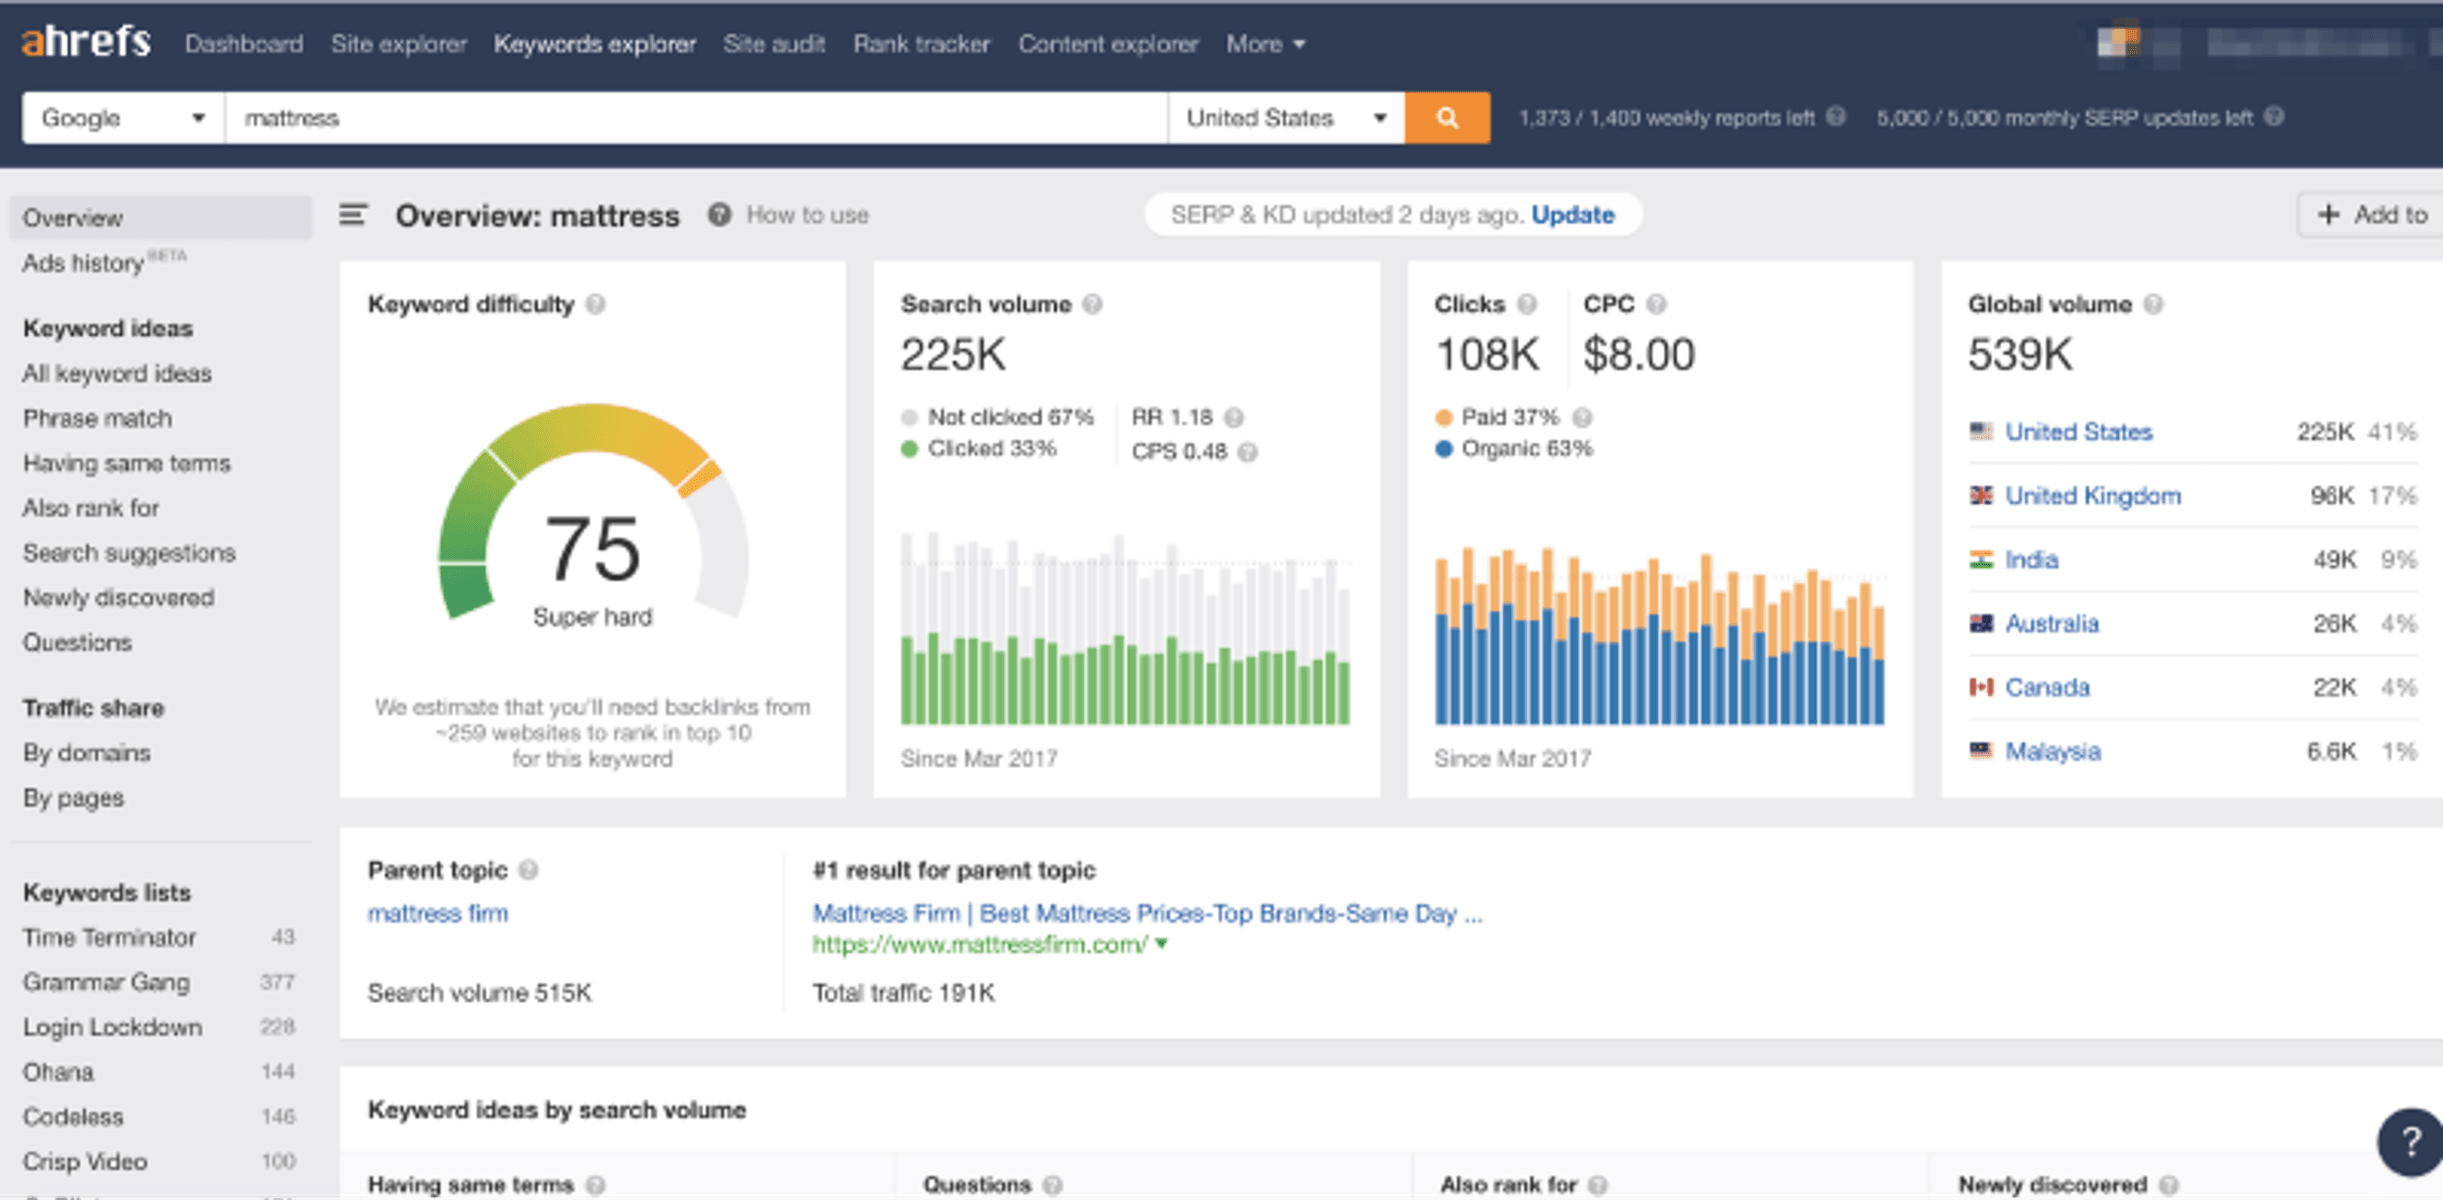Image resolution: width=2443 pixels, height=1200 pixels.
Task: Expand the mattressfirm.com URL dropdown arrow
Action: click(1162, 944)
